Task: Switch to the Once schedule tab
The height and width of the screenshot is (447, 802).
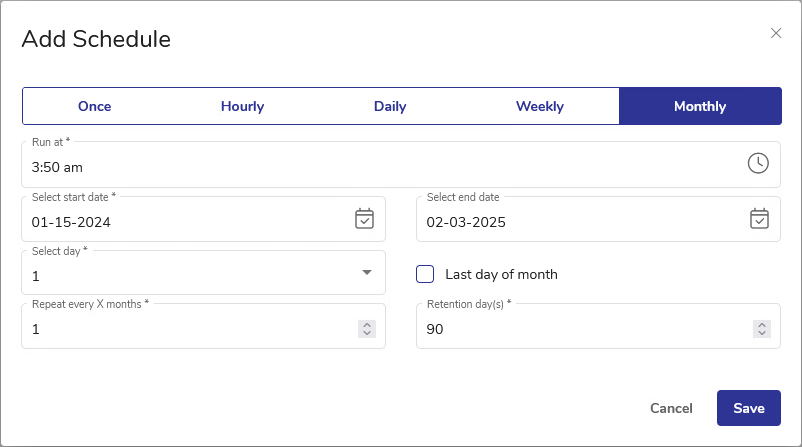Action: 95,106
